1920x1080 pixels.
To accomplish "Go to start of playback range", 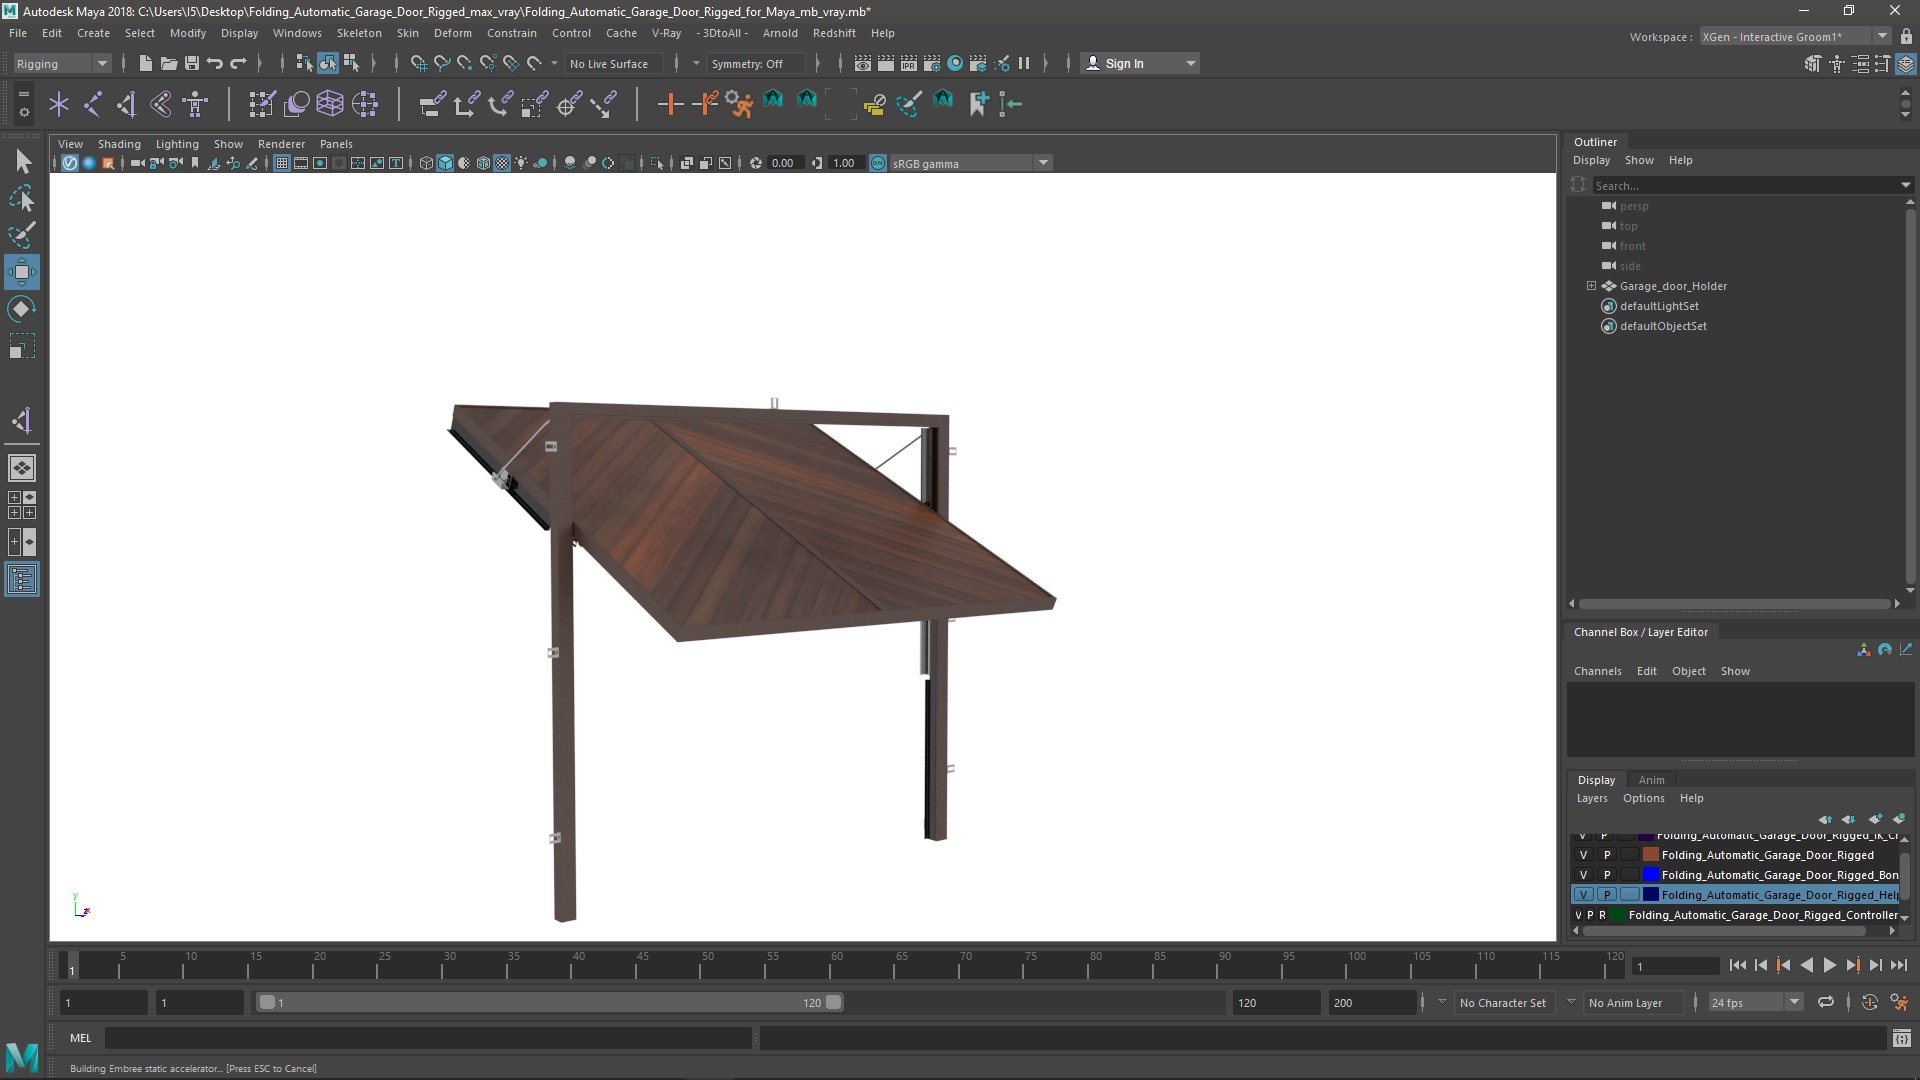I will click(1737, 965).
